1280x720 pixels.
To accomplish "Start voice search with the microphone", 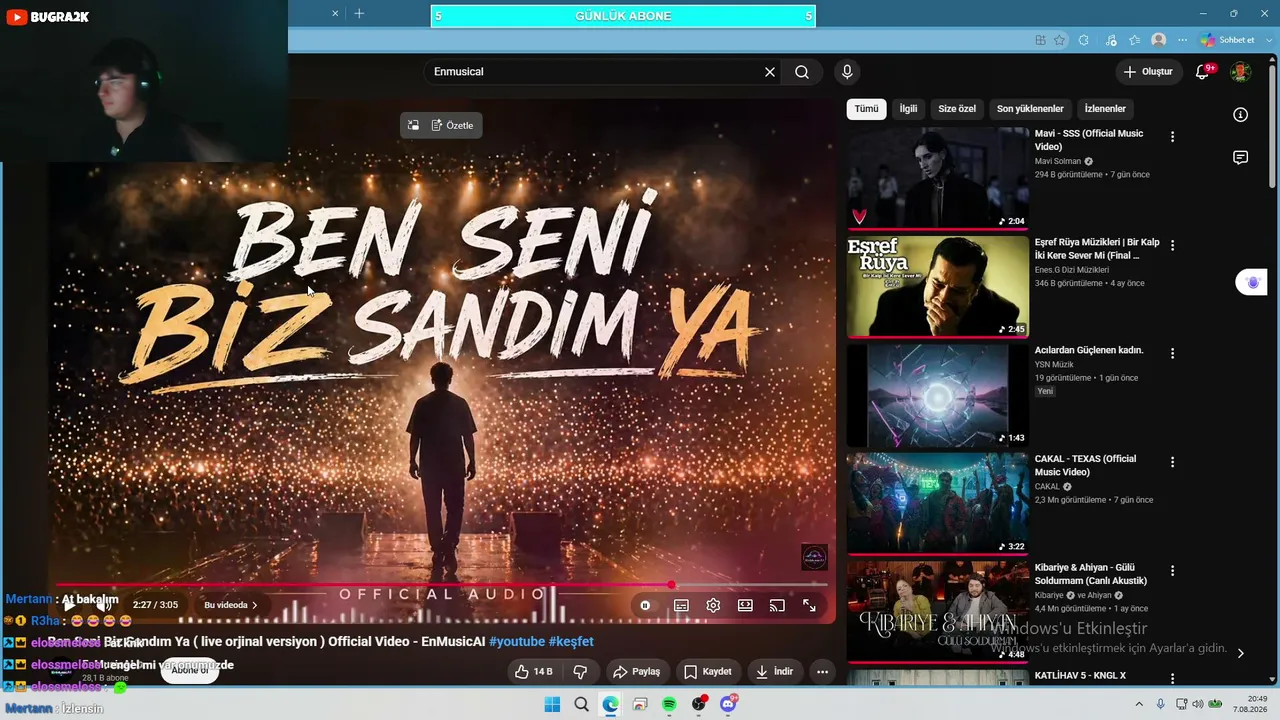I will point(847,72).
